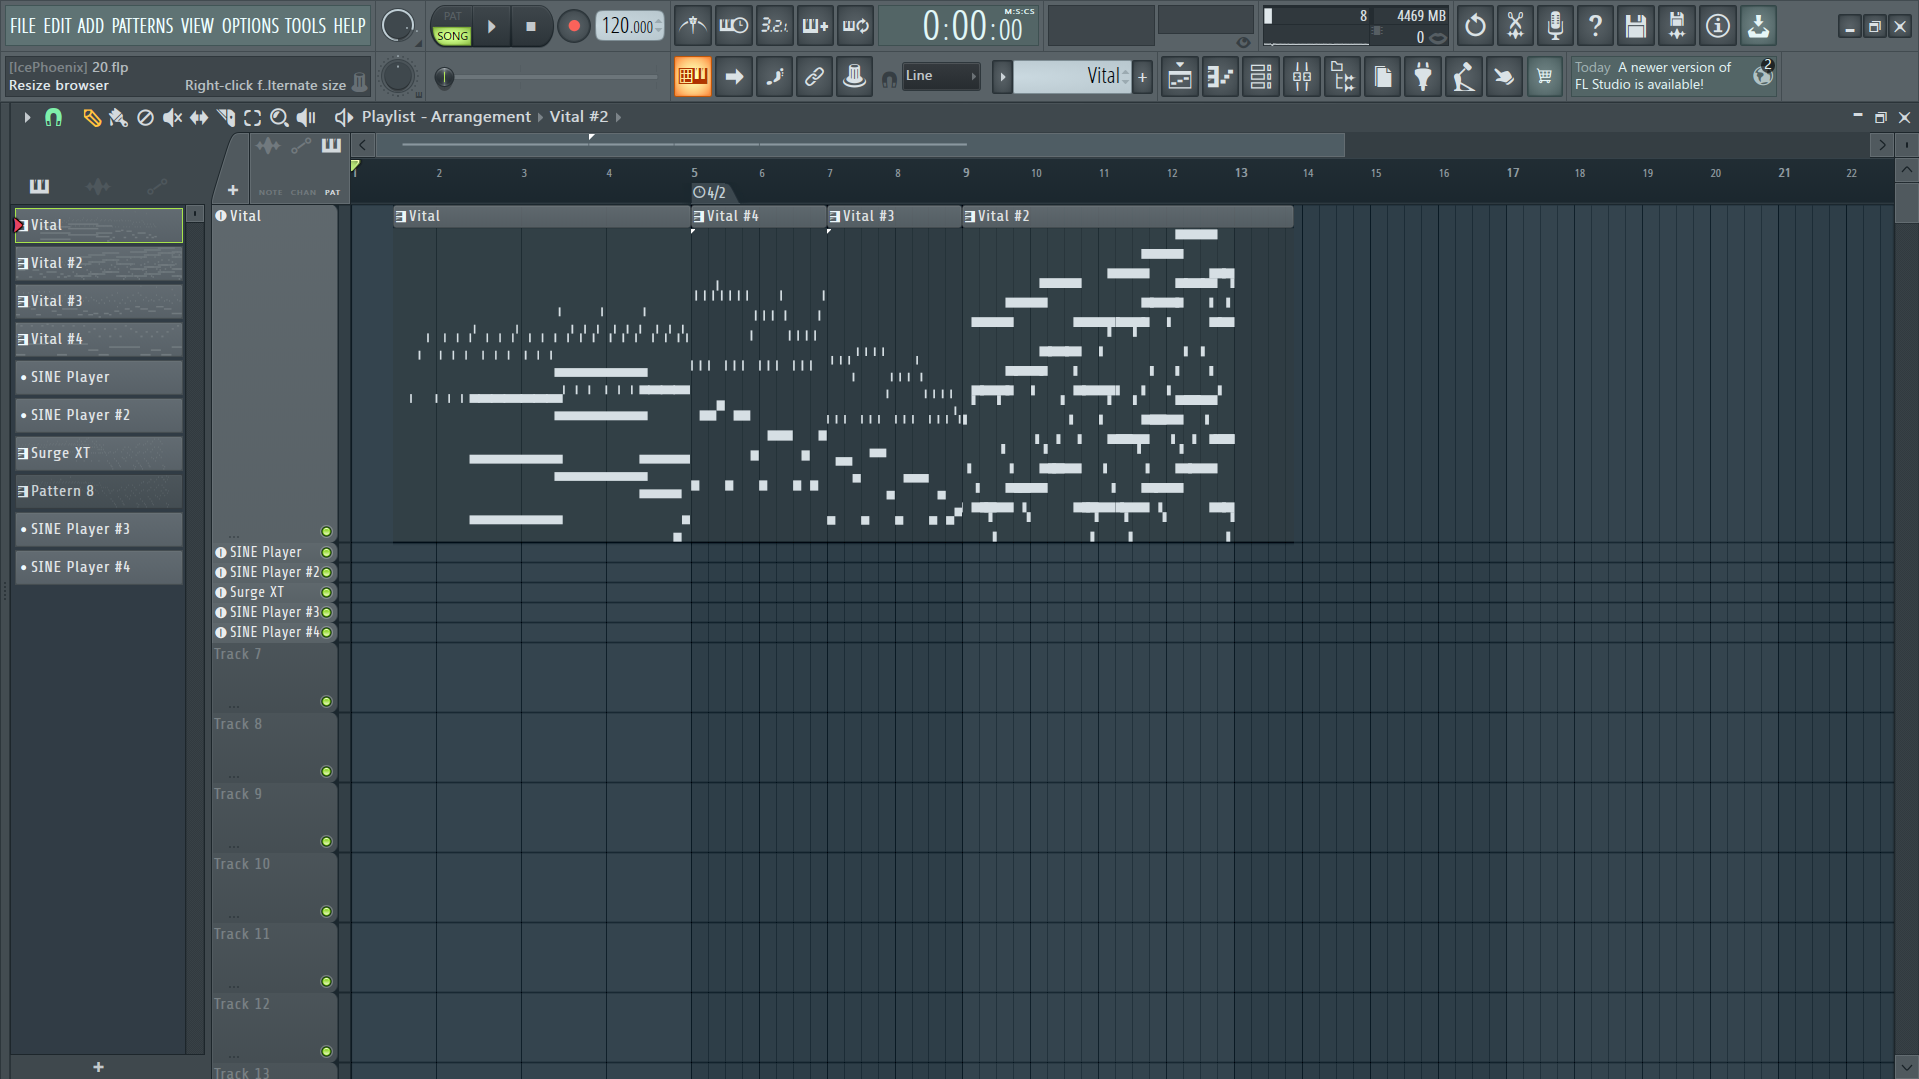Image resolution: width=1919 pixels, height=1079 pixels.
Task: Toggle the 3-2-1 countdown before recording
Action: click(x=774, y=26)
